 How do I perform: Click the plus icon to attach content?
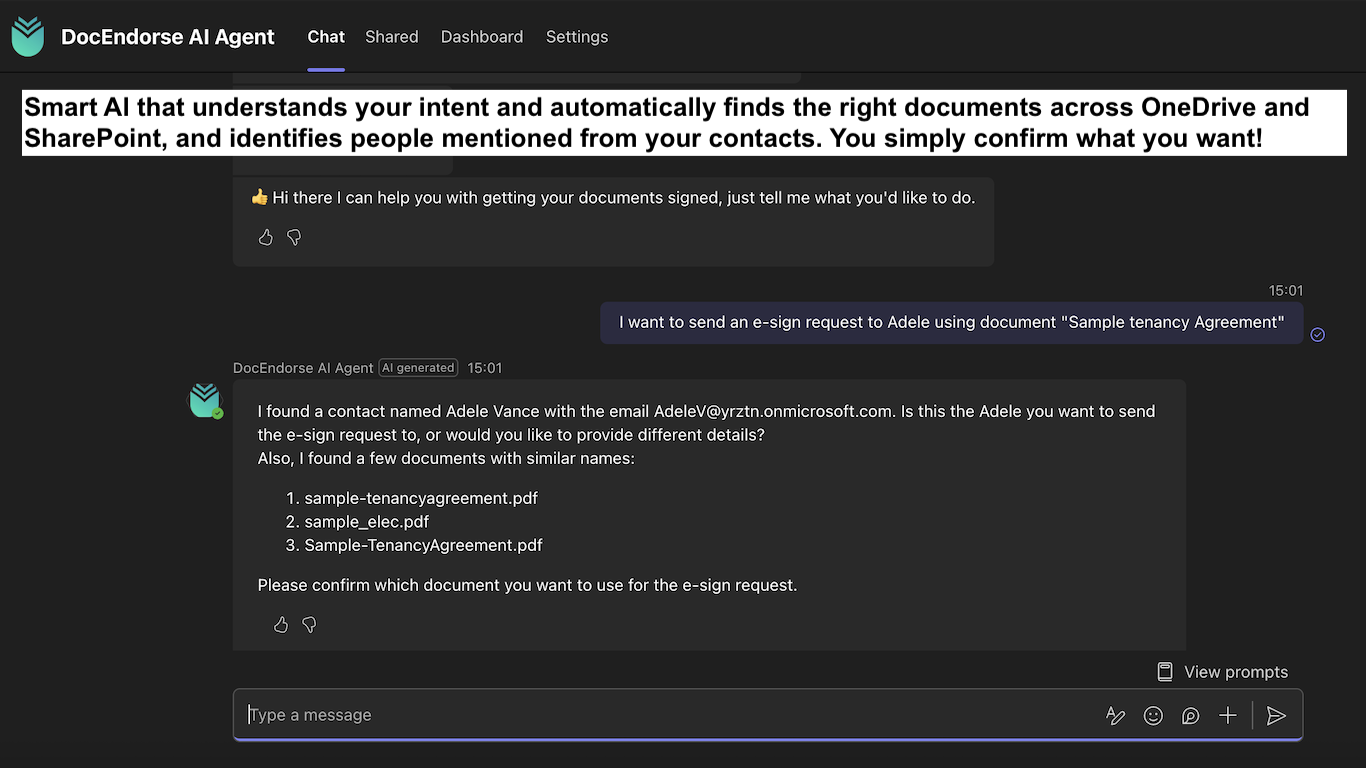1227,715
